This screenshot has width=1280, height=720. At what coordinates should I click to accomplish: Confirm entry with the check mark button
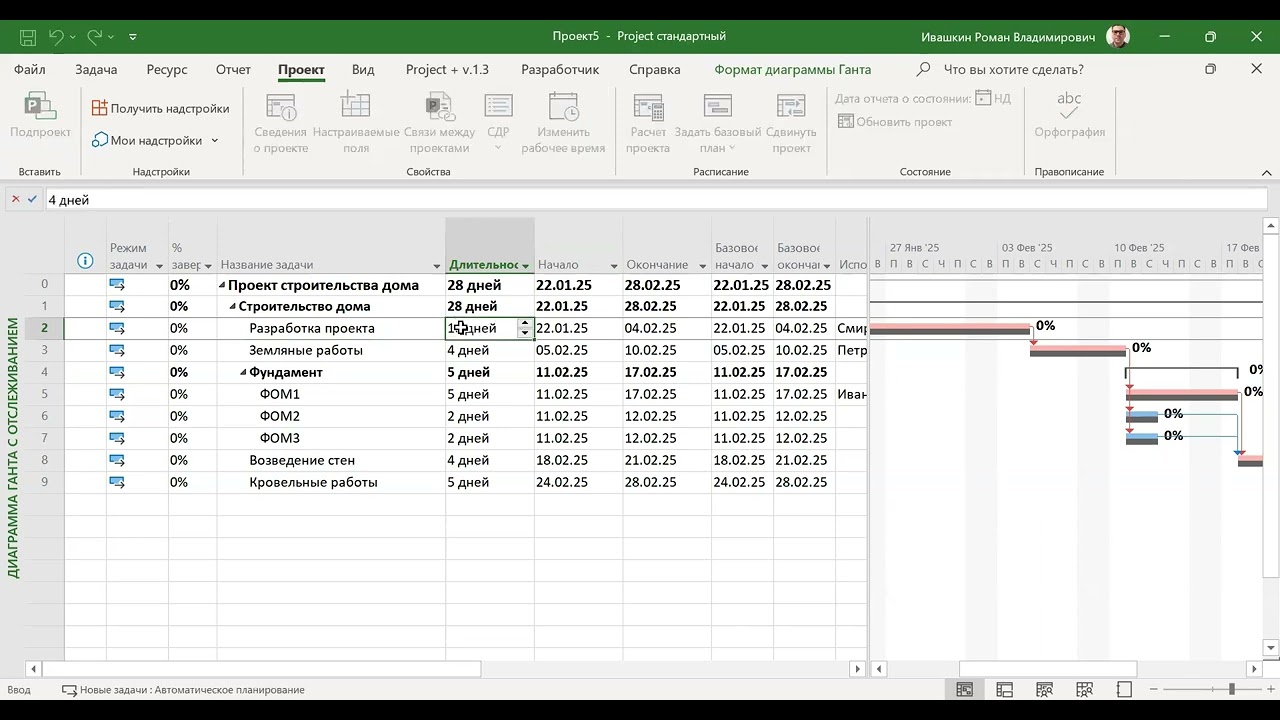click(x=32, y=199)
